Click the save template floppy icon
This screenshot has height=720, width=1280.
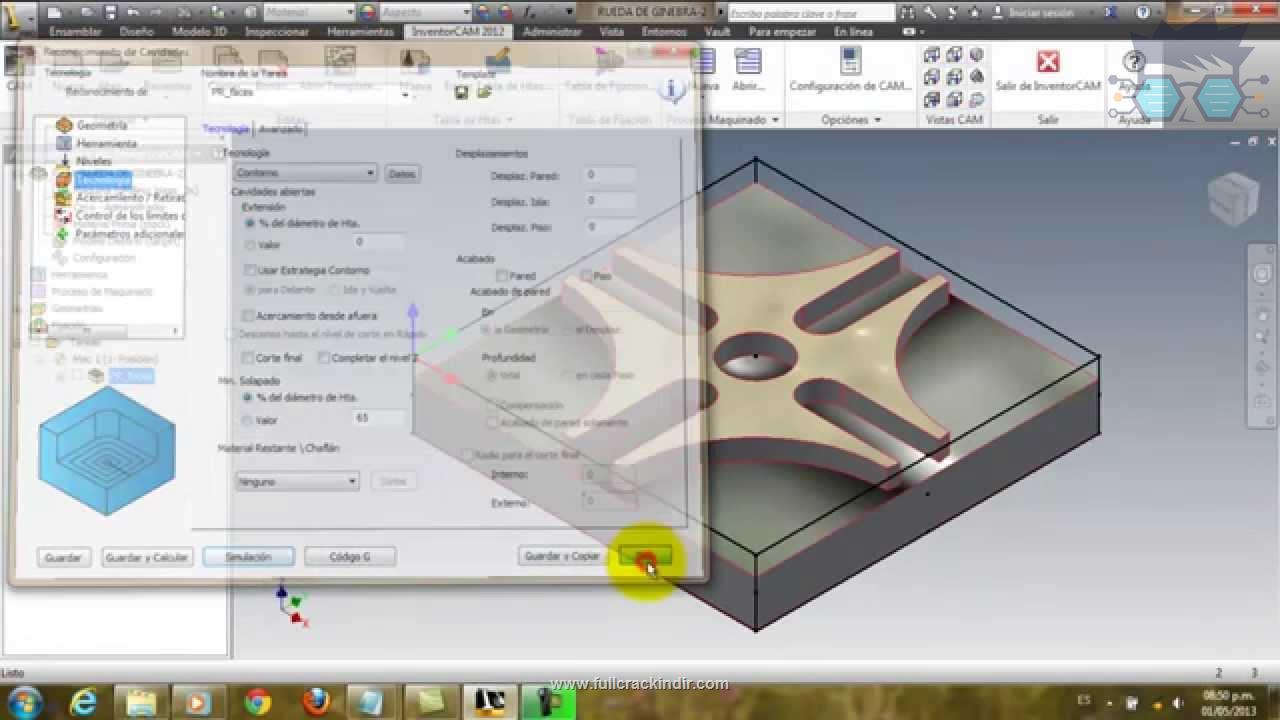click(x=462, y=92)
